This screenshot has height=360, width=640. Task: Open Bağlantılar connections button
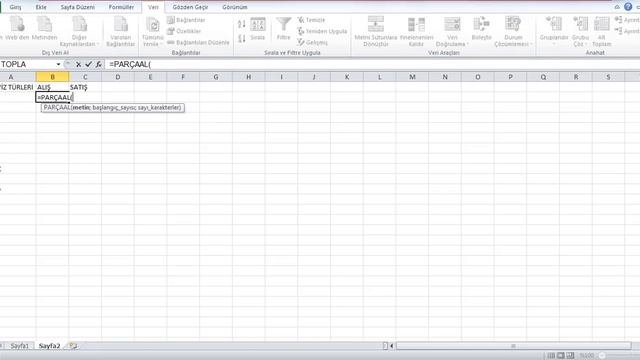point(186,20)
